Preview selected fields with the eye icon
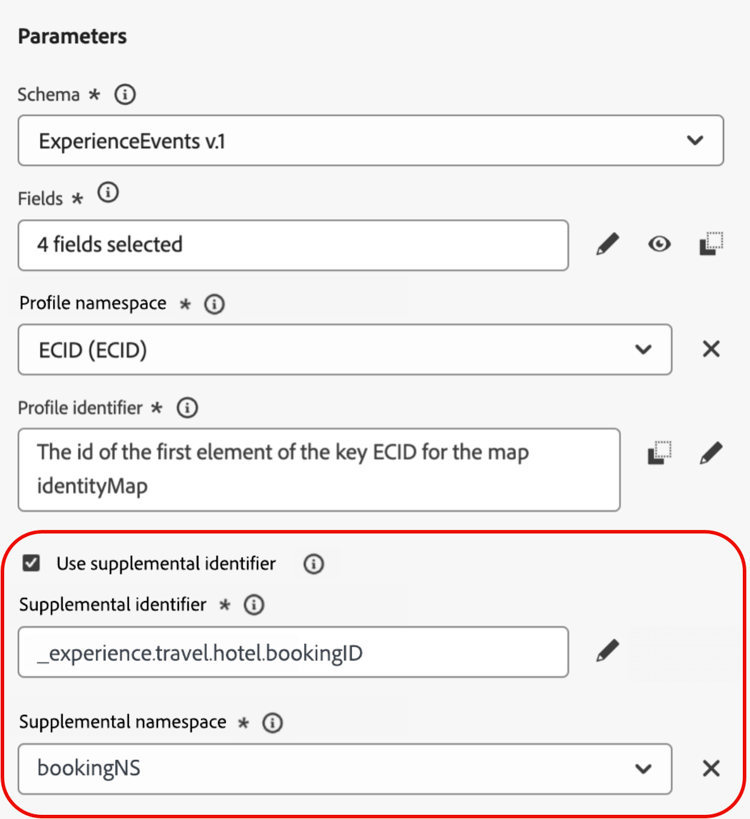Screen dimensions: 750x819 (659, 244)
